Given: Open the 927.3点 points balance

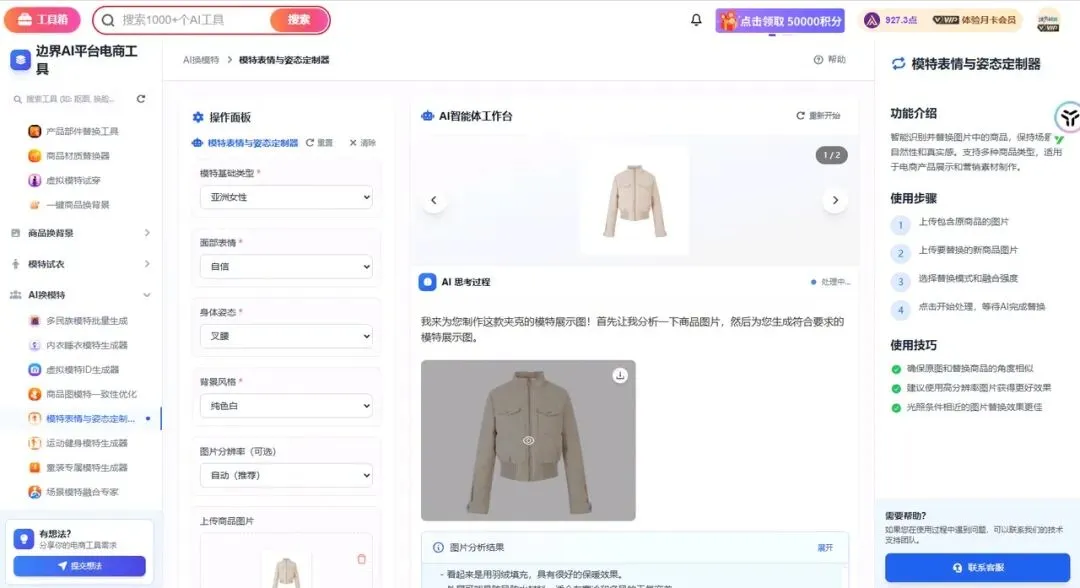Looking at the screenshot, I should point(891,20).
